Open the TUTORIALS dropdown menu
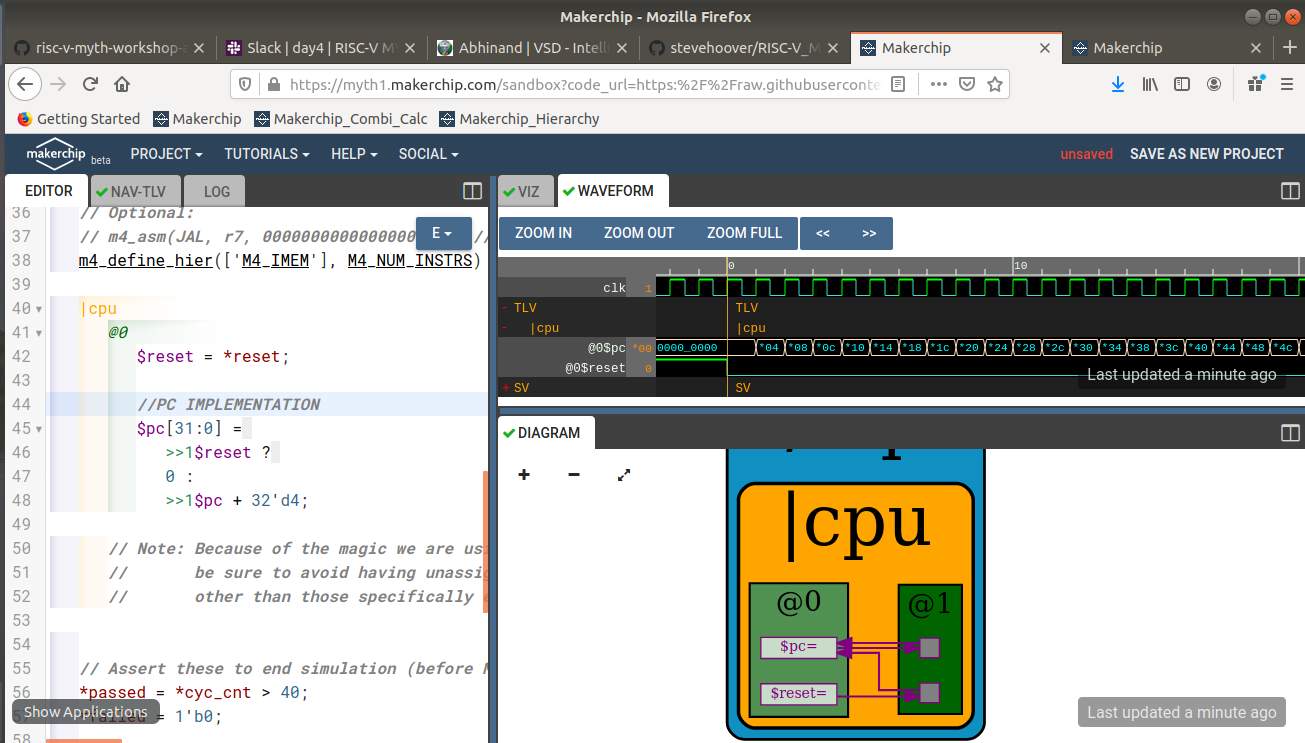The width and height of the screenshot is (1305, 743). tap(266, 154)
